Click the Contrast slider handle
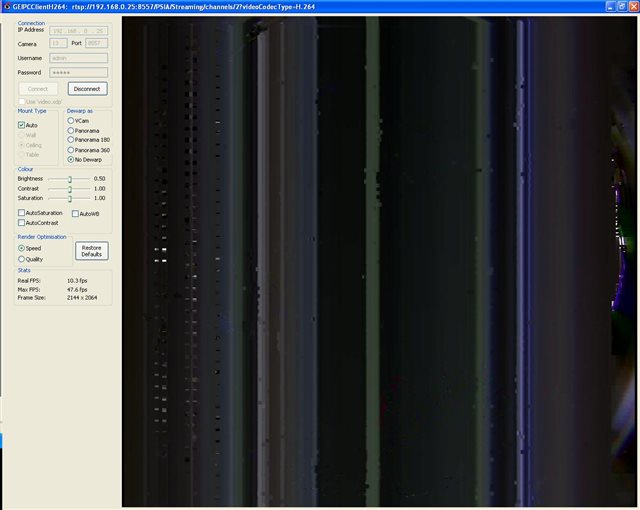Viewport: 640px width, 510px height. coord(70,189)
